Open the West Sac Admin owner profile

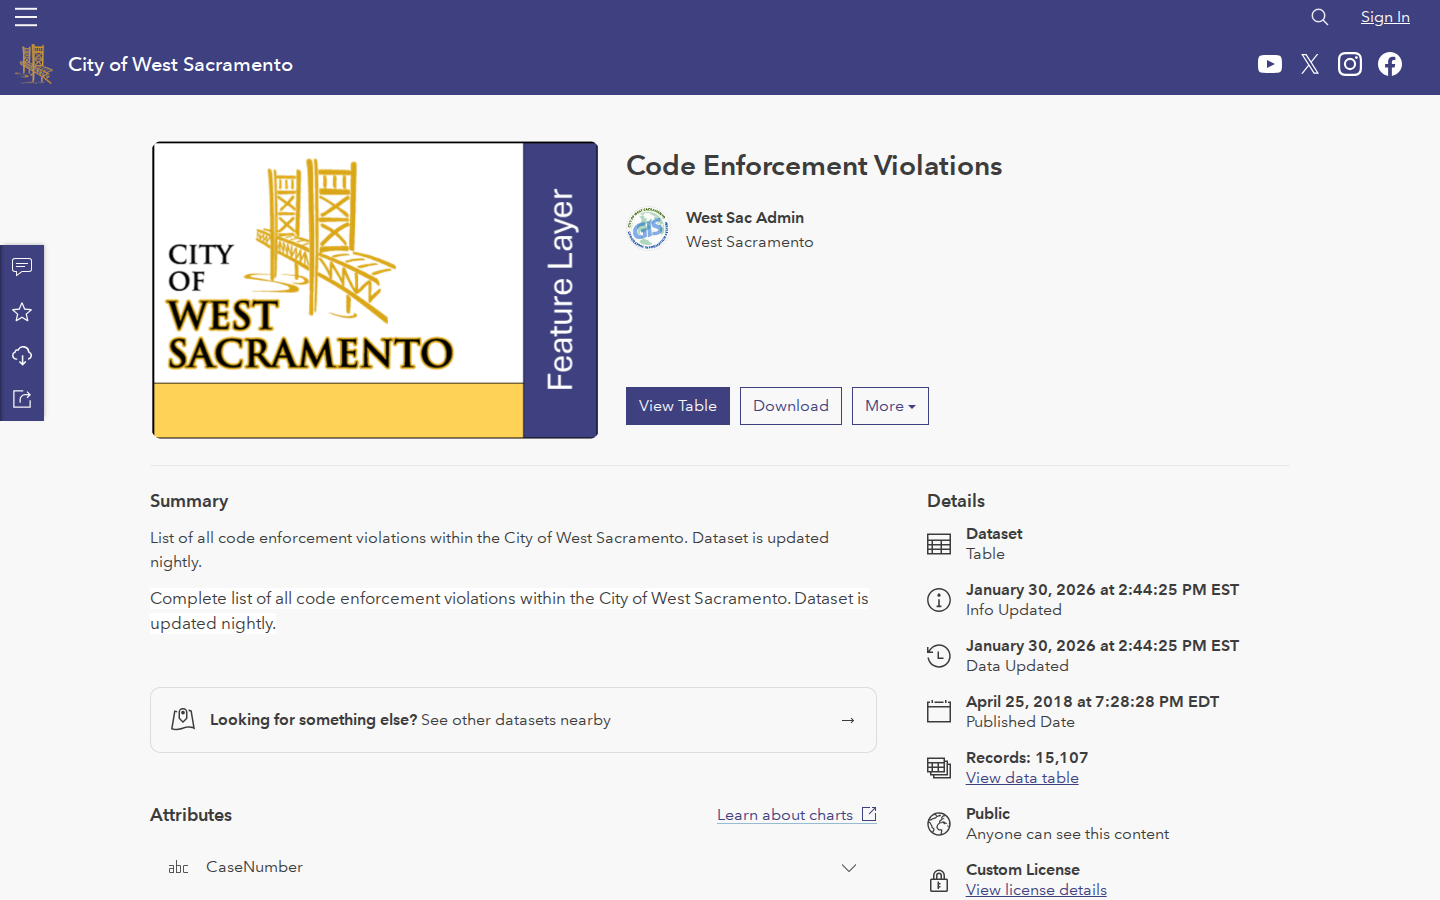tap(745, 217)
